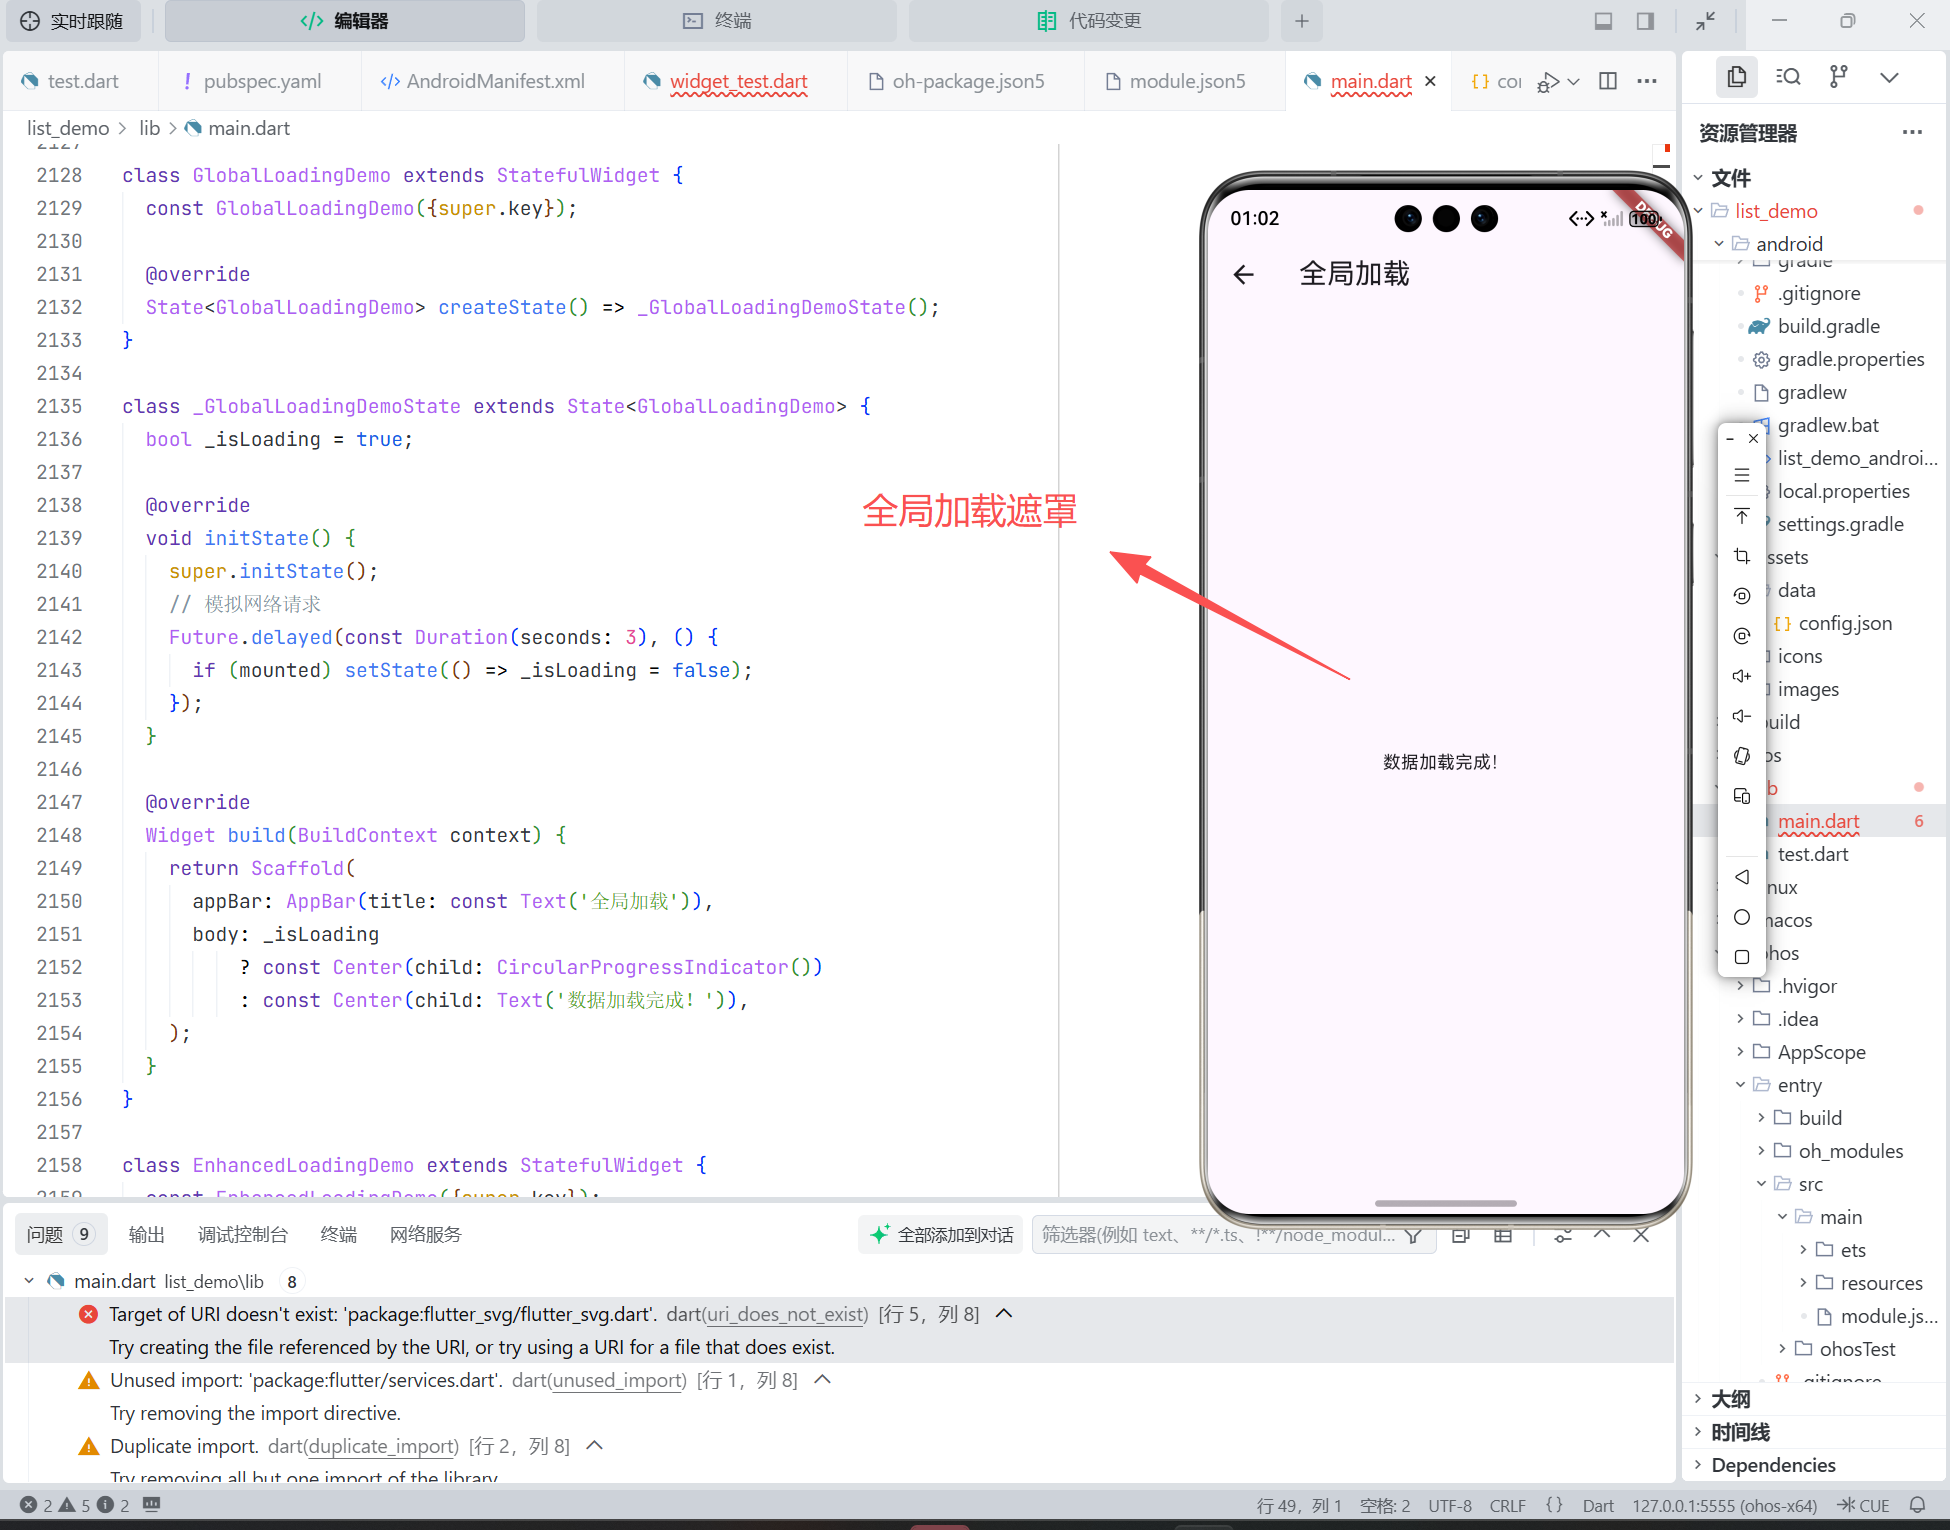Viewport: 1950px width, 1530px height.
Task: Click the 全部添加到对话 button
Action: (x=941, y=1235)
